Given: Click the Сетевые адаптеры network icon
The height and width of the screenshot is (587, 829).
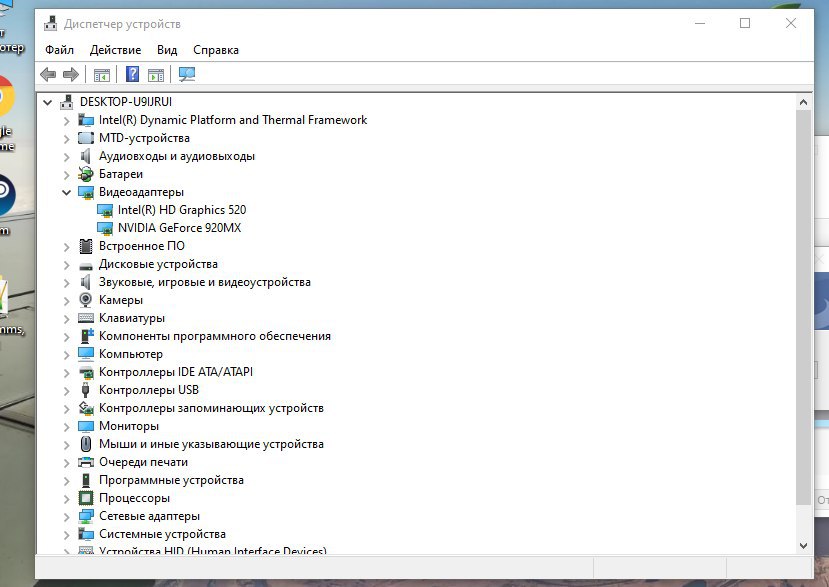Looking at the screenshot, I should point(86,516).
